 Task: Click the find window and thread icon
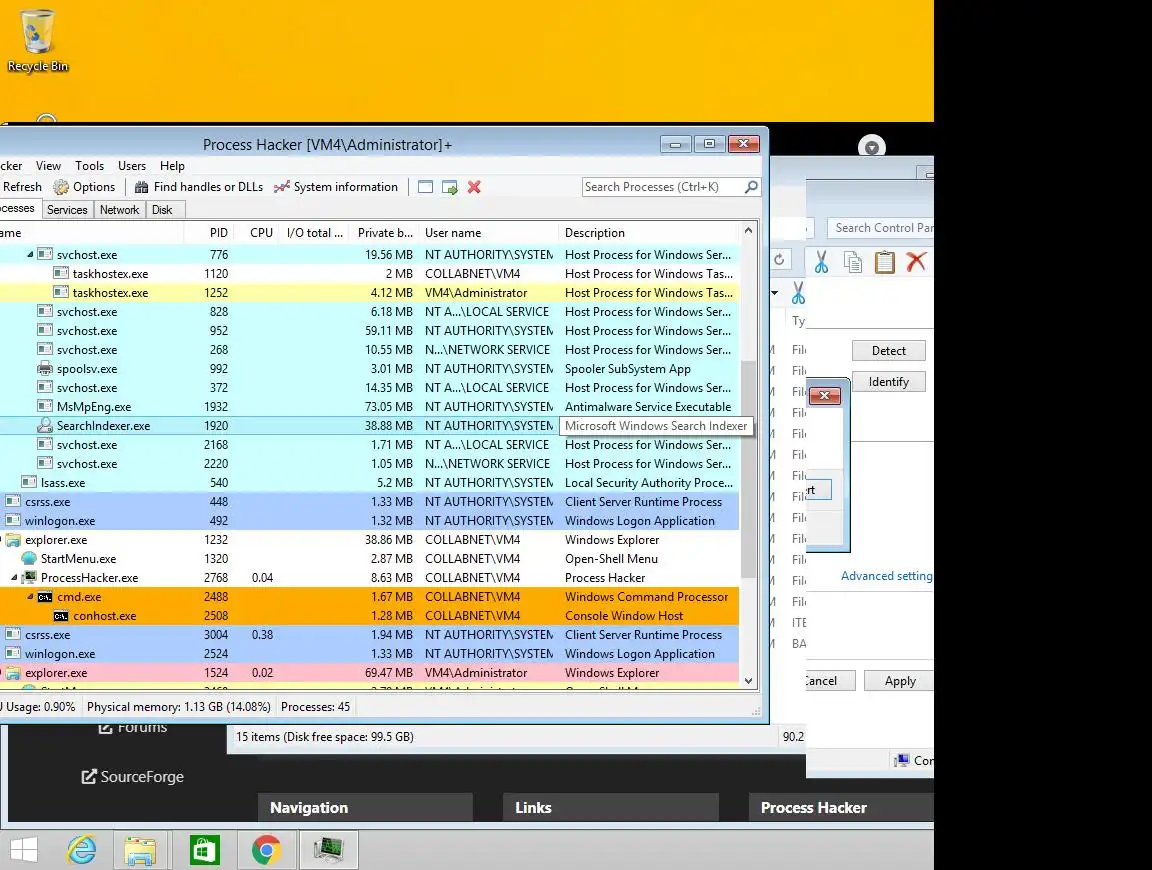[450, 187]
